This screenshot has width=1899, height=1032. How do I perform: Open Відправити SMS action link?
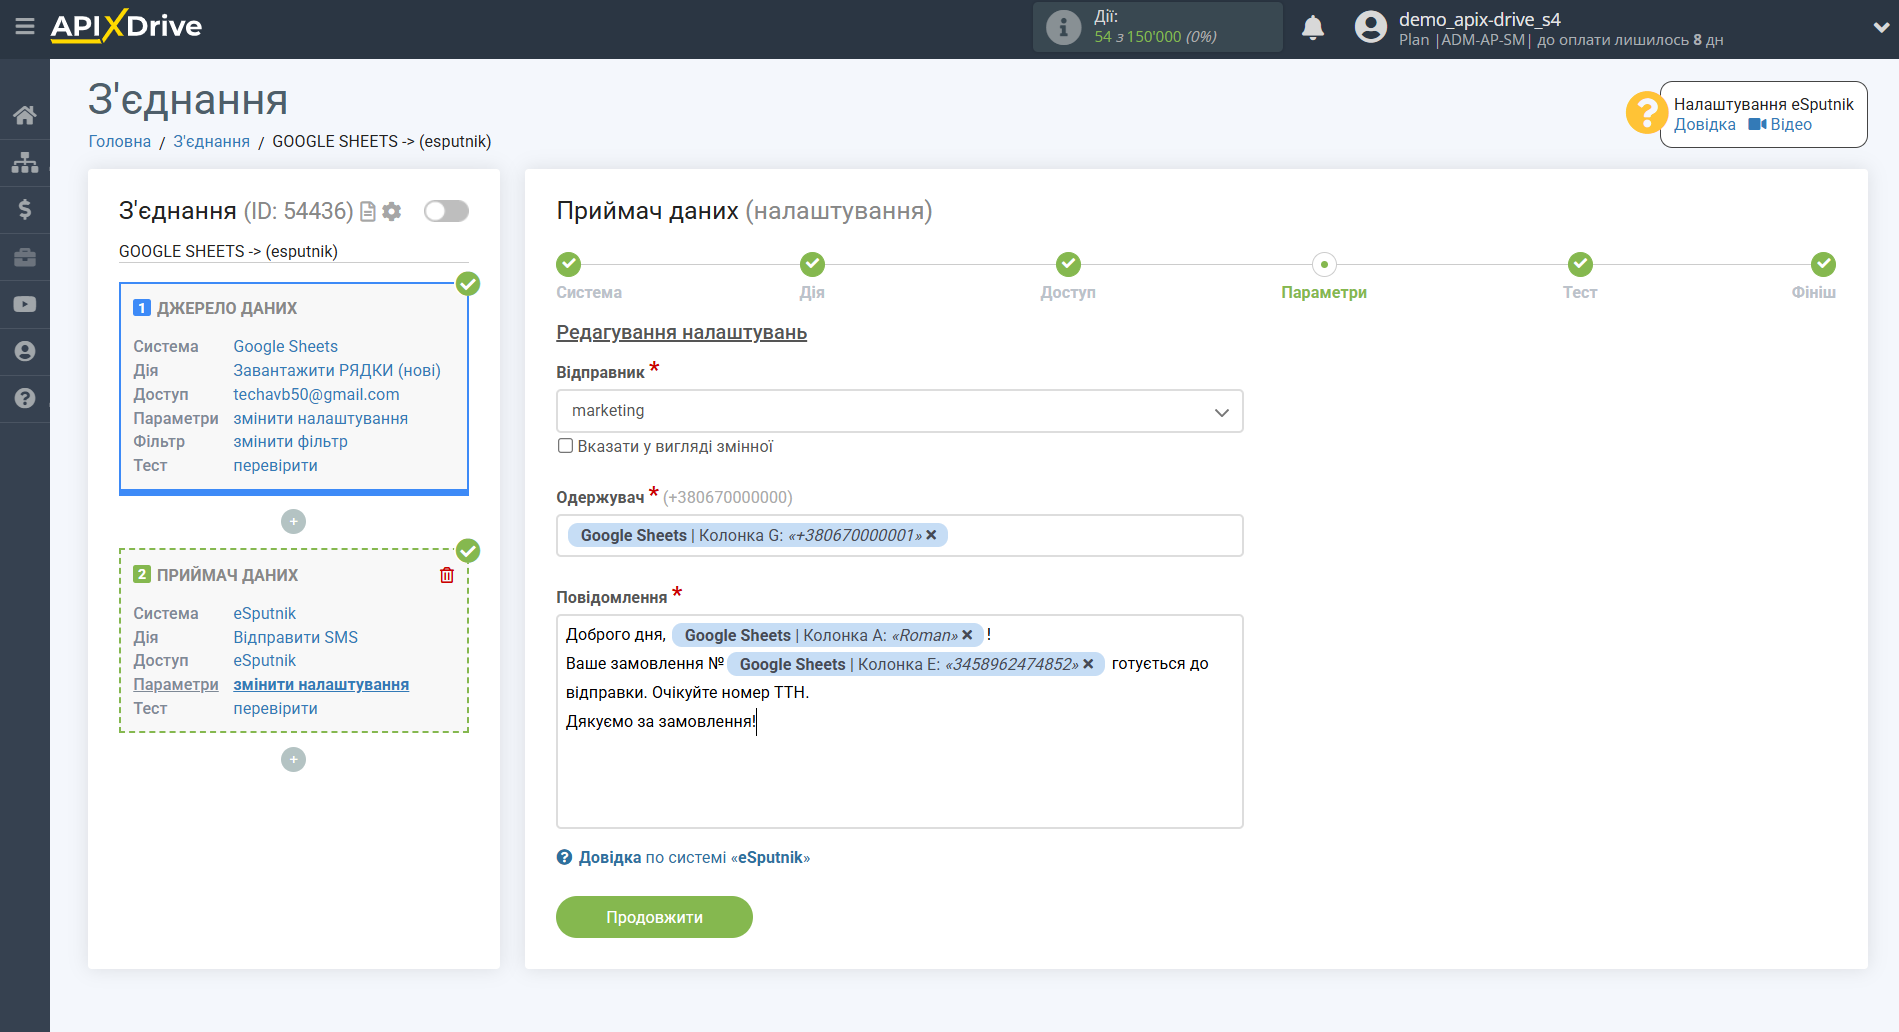296,637
